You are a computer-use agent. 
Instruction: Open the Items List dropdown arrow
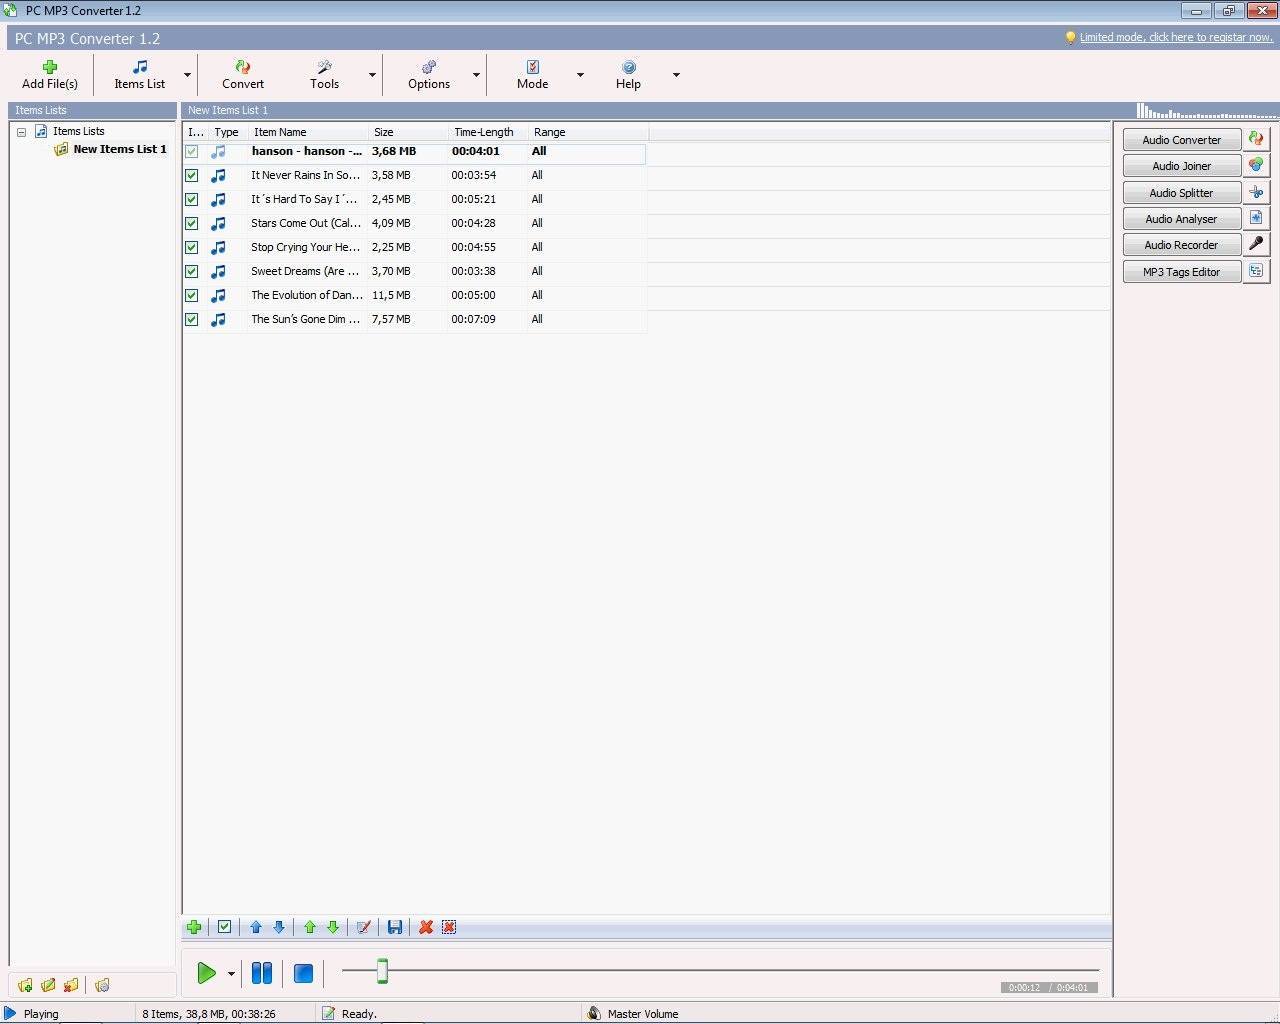(187, 75)
